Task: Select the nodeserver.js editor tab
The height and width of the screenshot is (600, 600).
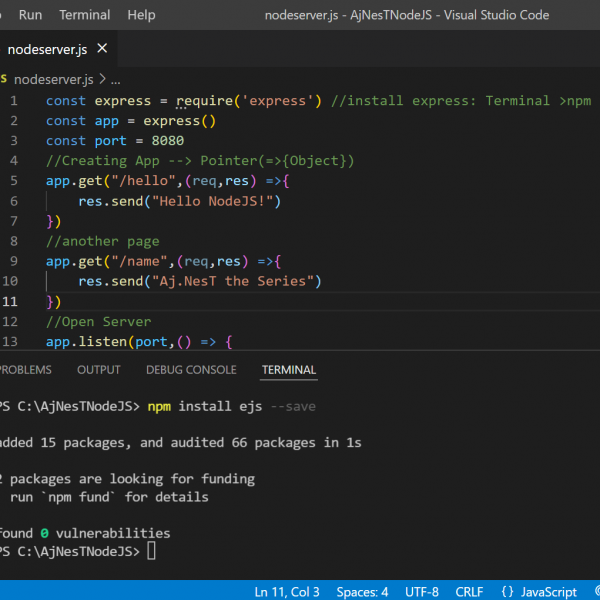Action: [46, 48]
